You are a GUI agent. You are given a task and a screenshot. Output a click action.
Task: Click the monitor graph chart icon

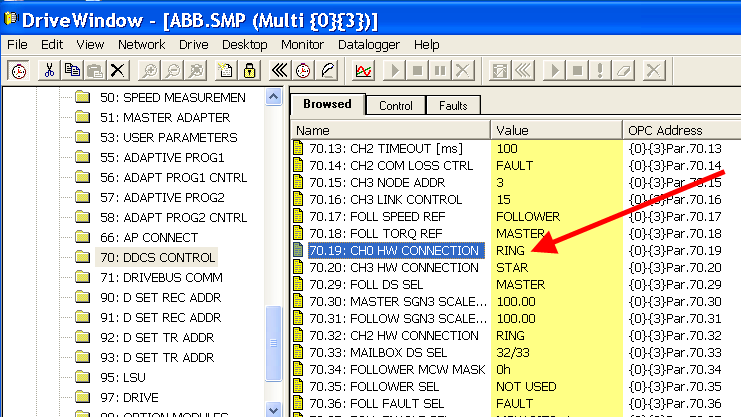coord(364,70)
